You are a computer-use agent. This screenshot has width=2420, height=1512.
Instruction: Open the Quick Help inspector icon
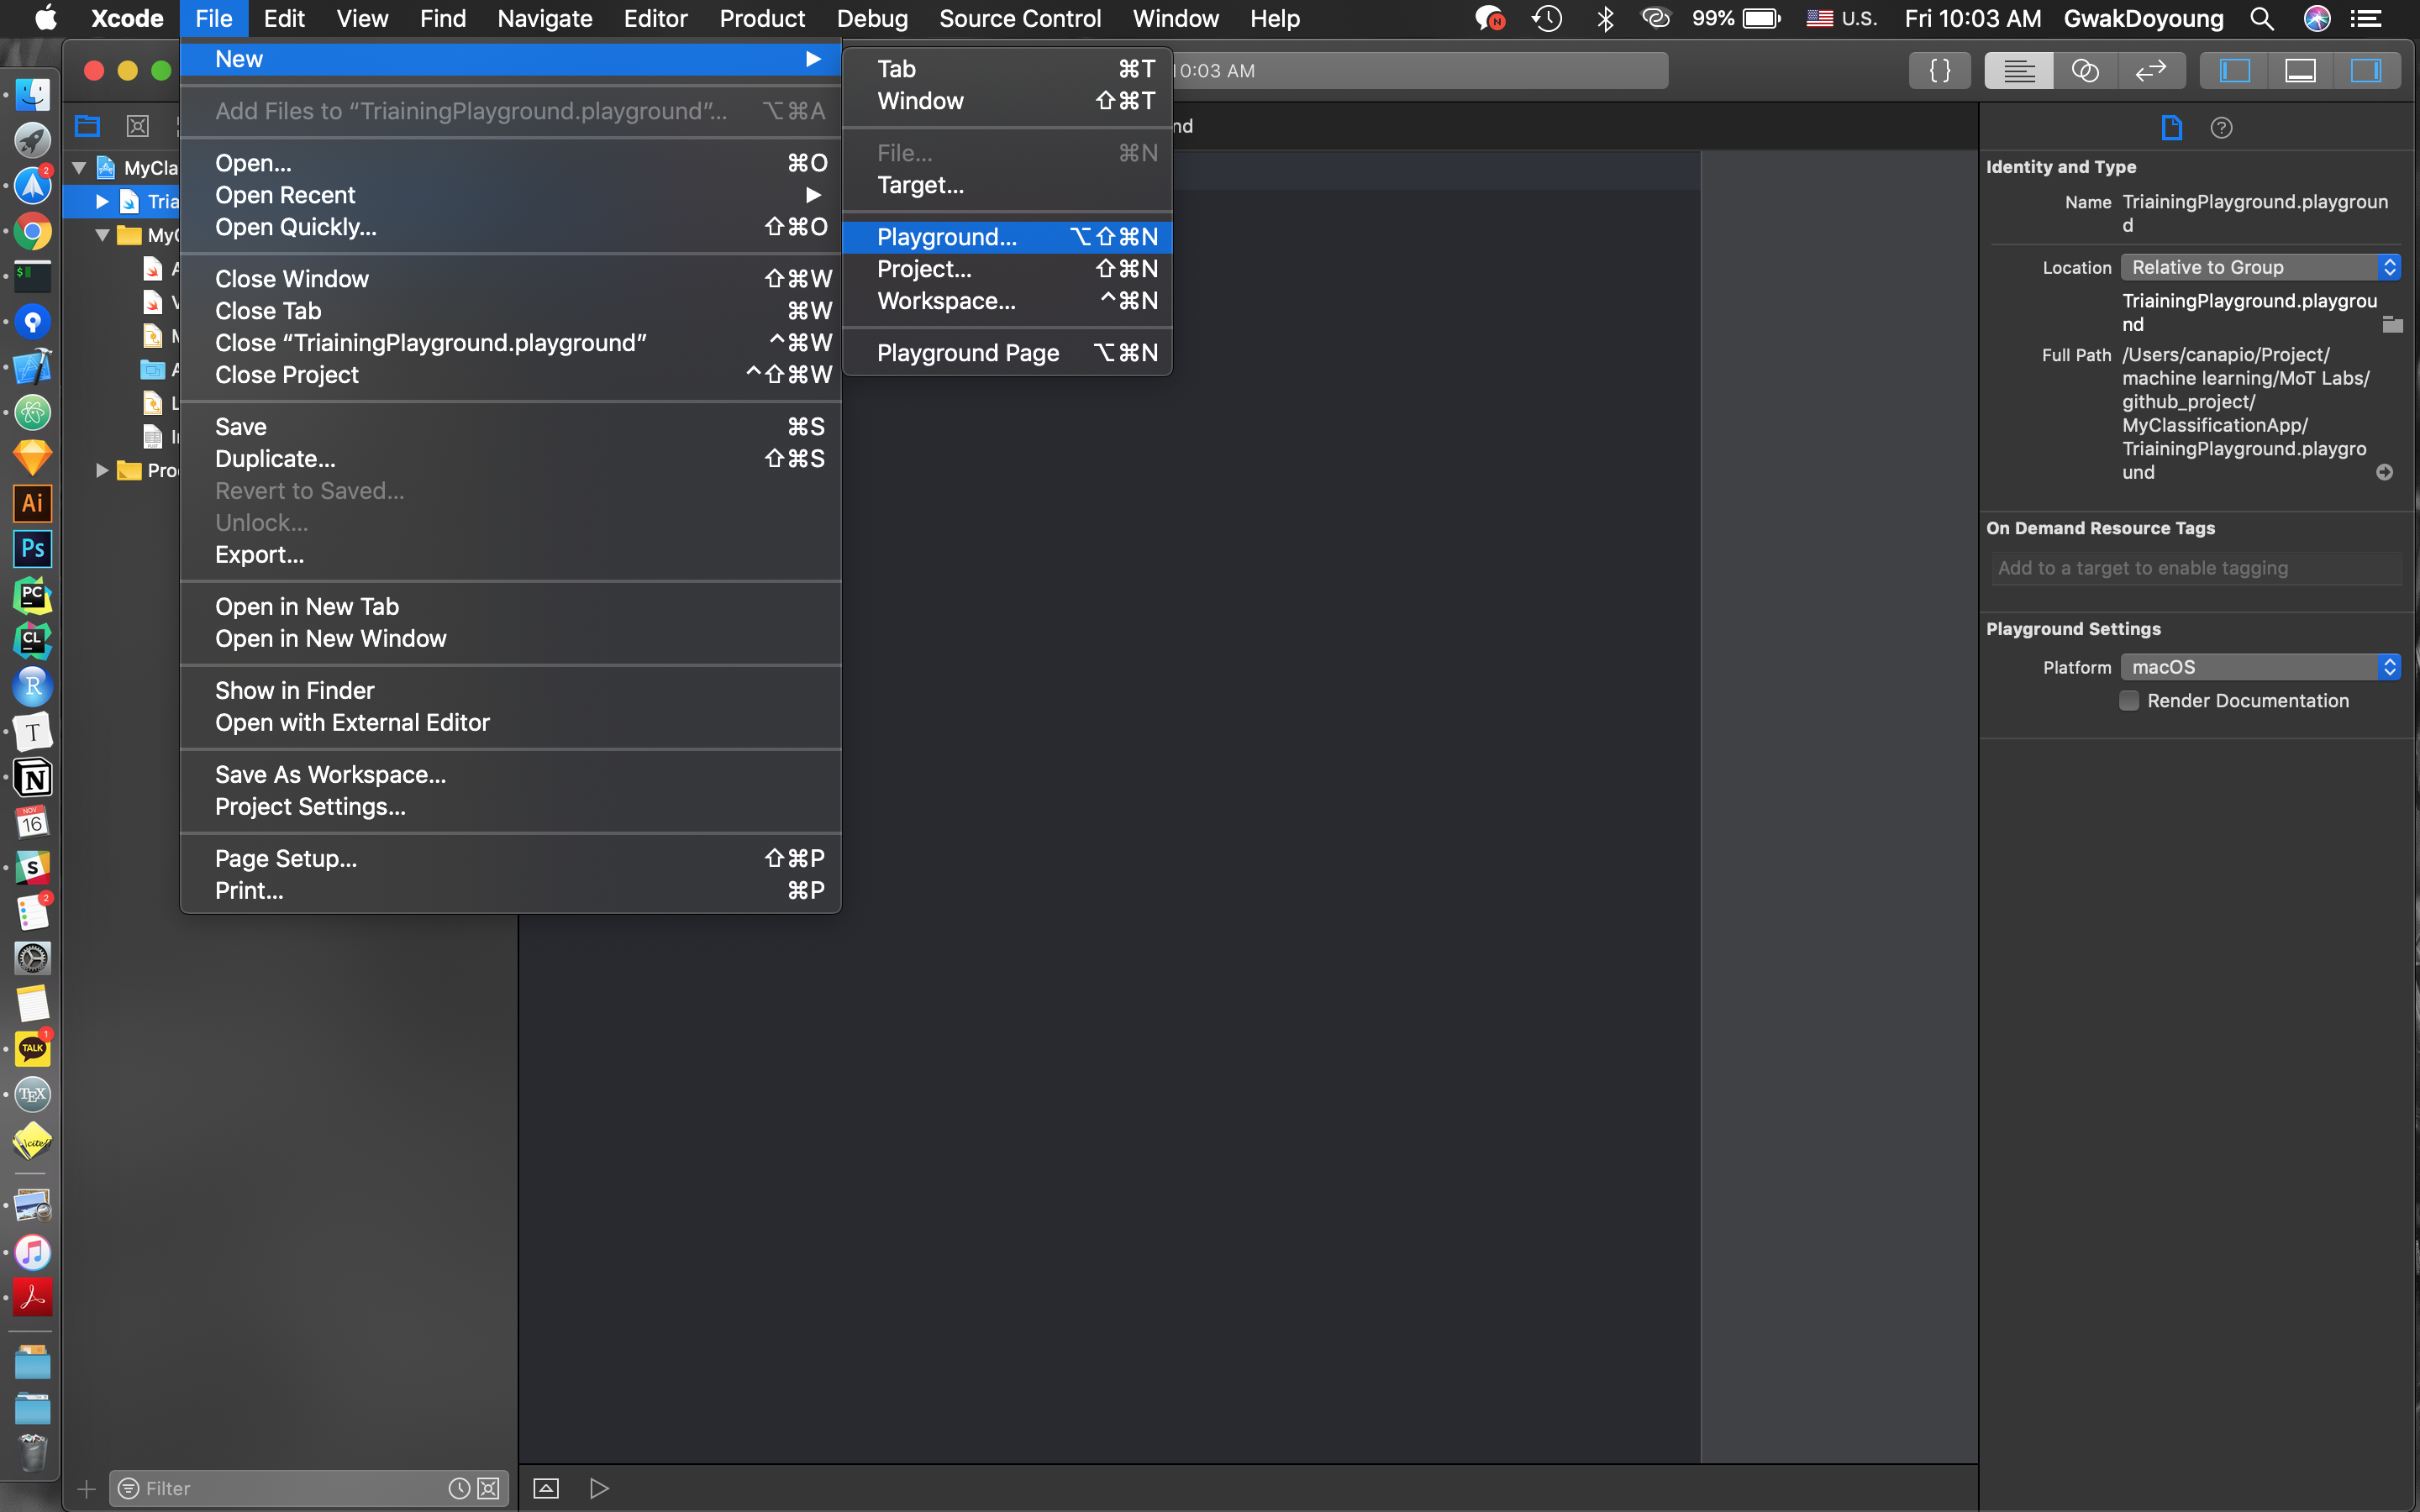pos(2221,128)
